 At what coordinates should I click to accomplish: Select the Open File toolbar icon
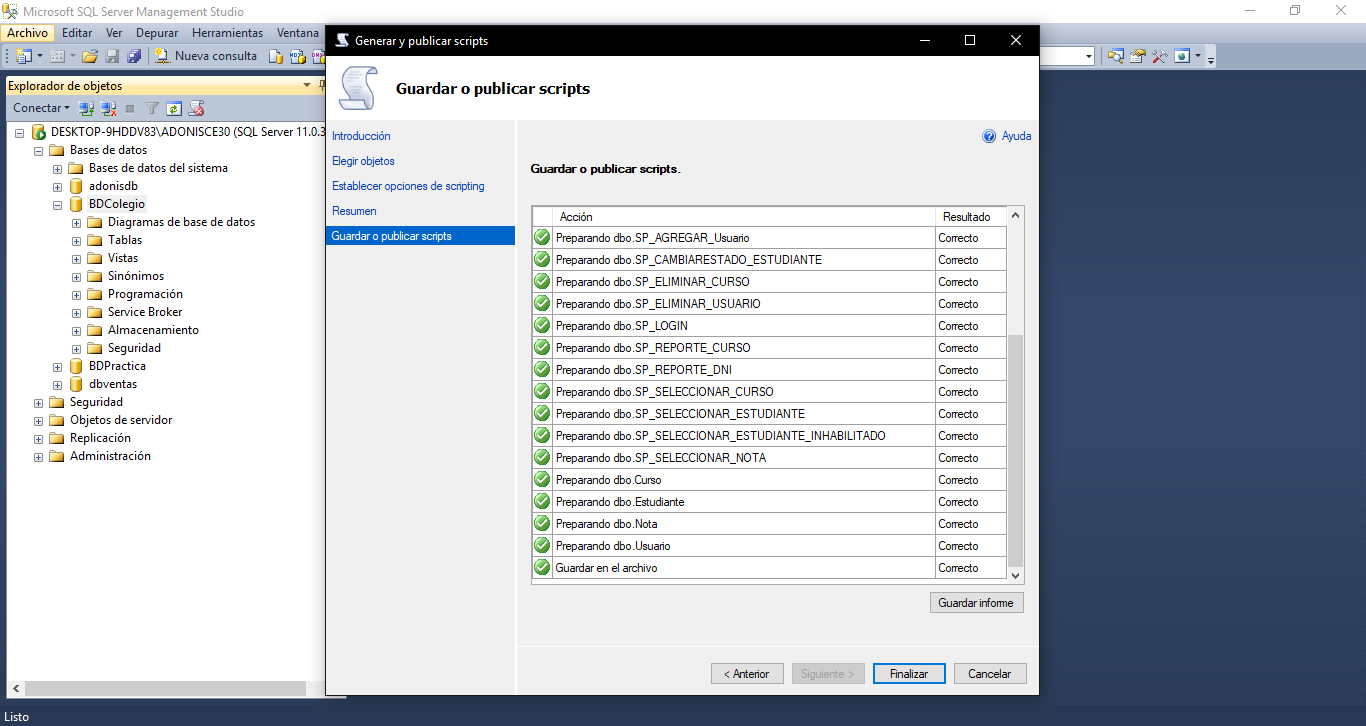89,56
